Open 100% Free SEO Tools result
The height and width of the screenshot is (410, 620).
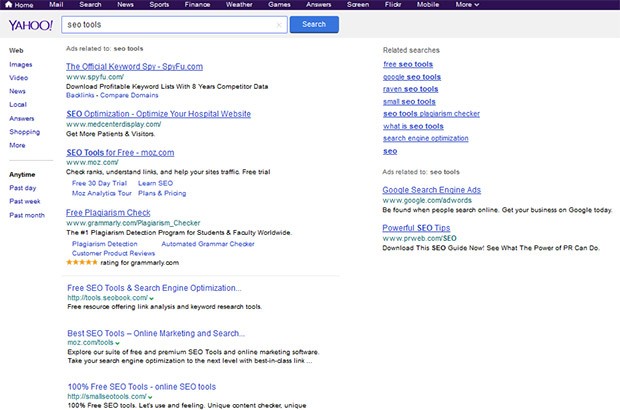[142, 387]
